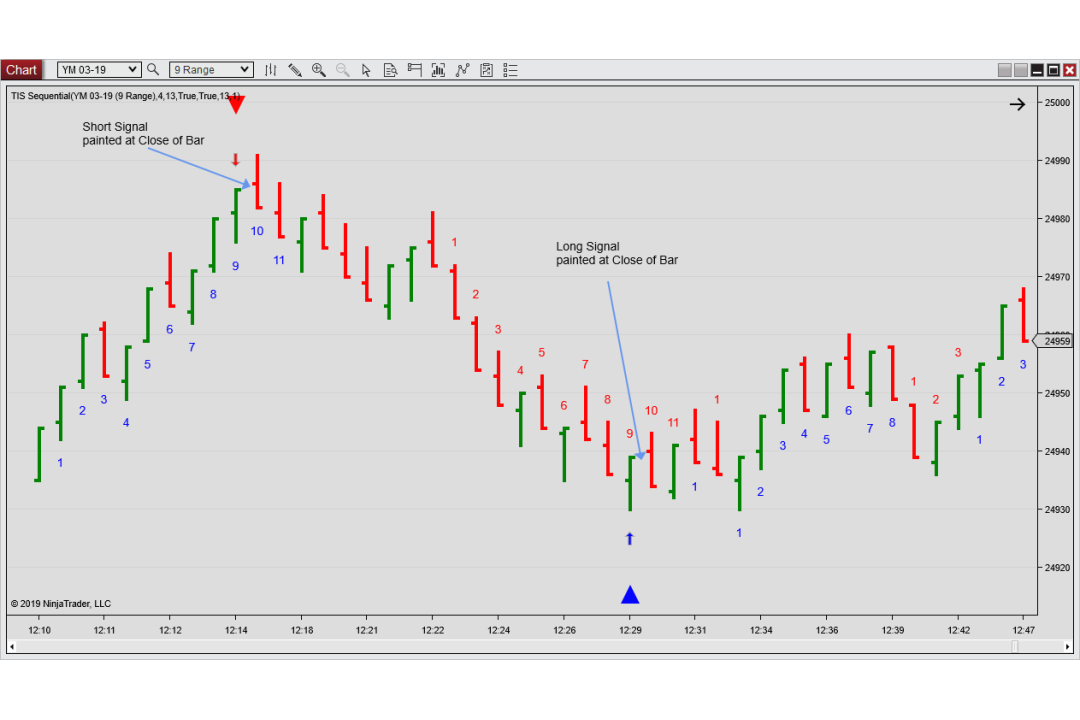
Task: Toggle the Chart Trader panel icon
Action: click(x=414, y=70)
